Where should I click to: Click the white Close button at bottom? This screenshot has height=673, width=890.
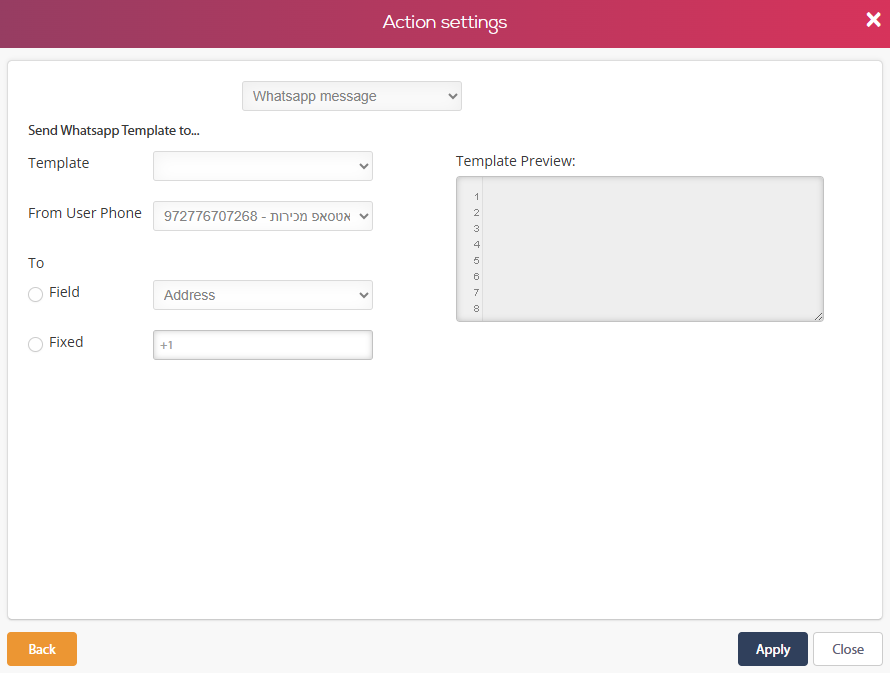[x=847, y=649]
